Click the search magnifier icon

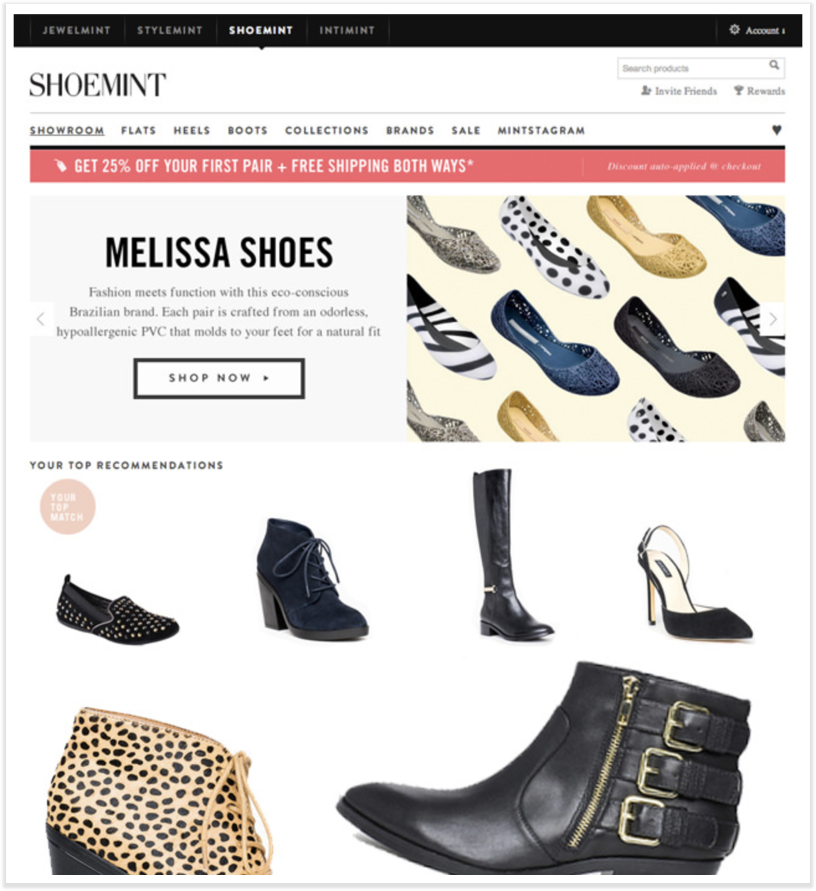coord(774,65)
